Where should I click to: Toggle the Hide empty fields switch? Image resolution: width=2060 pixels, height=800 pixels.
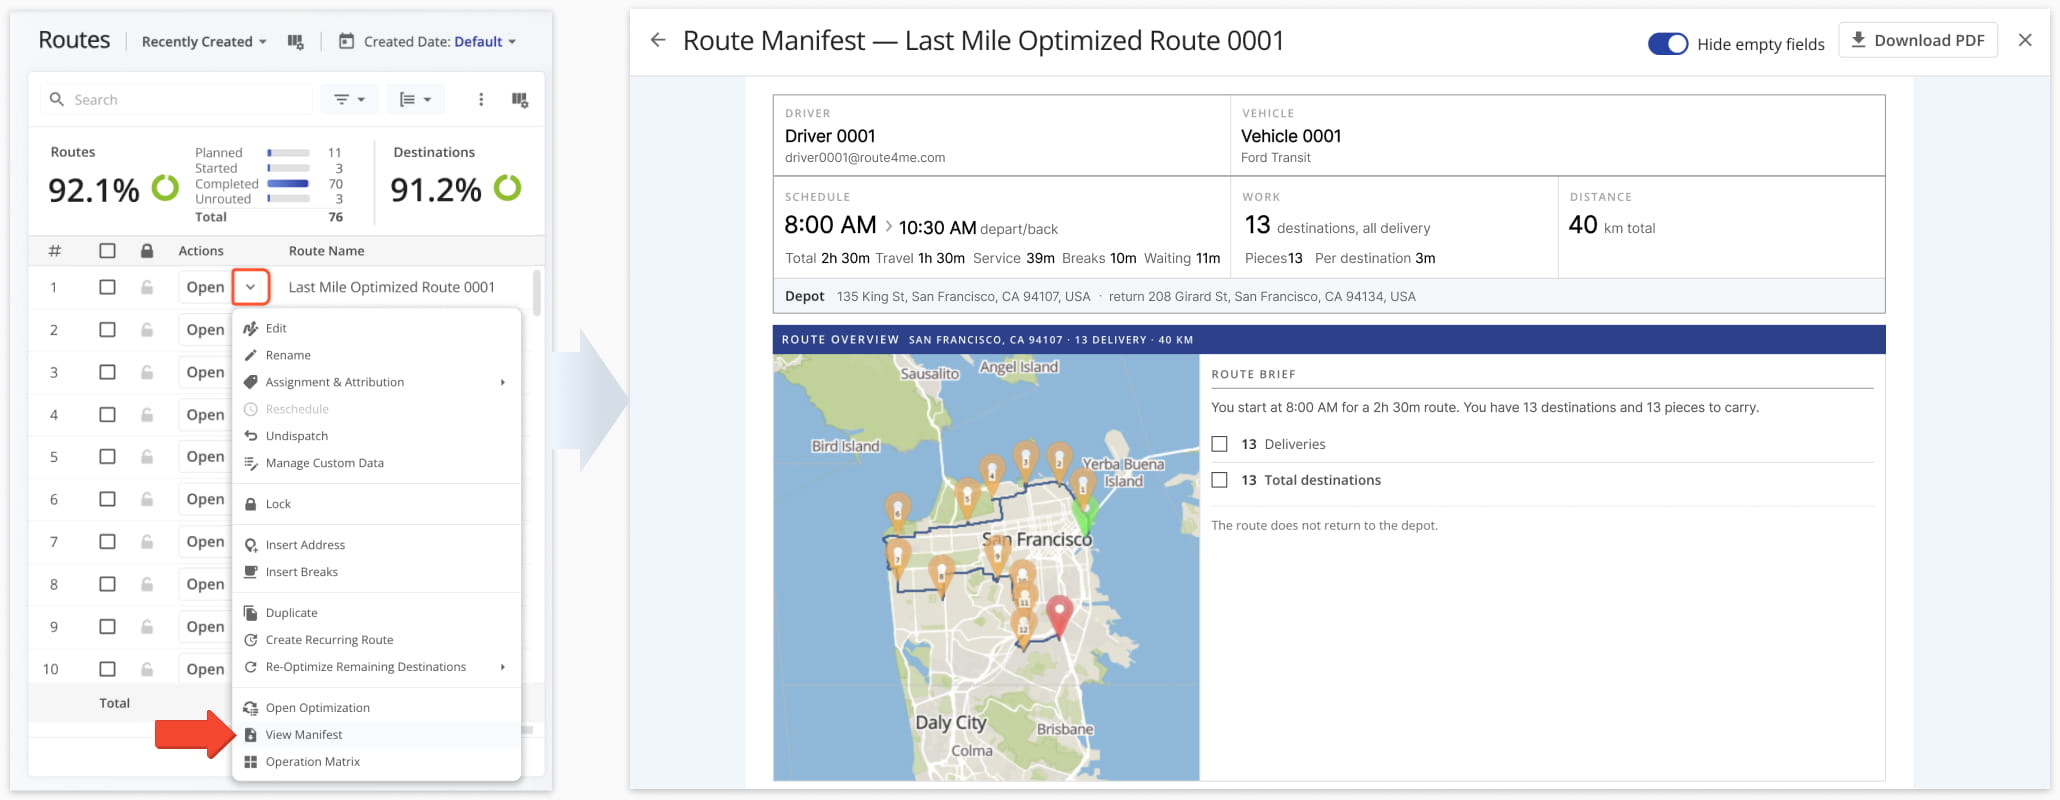1668,44
